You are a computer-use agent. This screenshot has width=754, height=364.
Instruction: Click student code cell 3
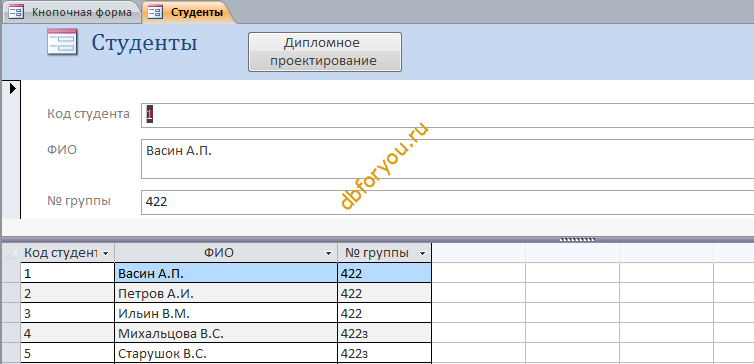click(68, 314)
